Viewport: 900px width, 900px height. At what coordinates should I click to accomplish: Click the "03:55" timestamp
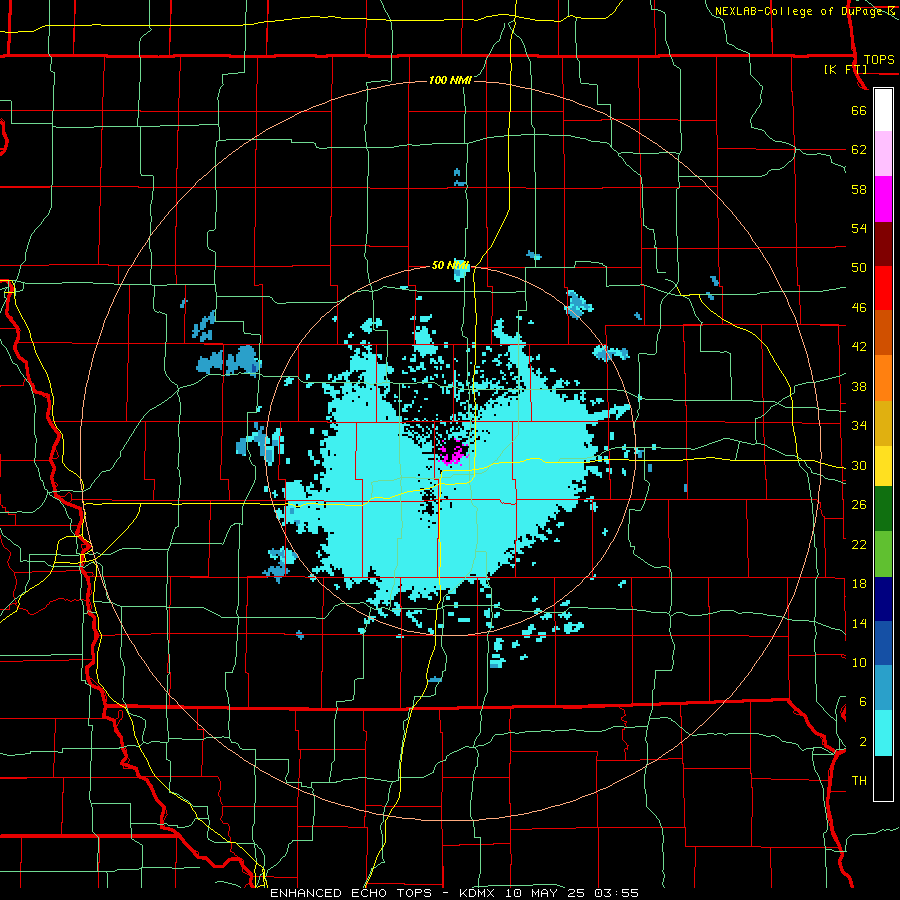[x=618, y=893]
